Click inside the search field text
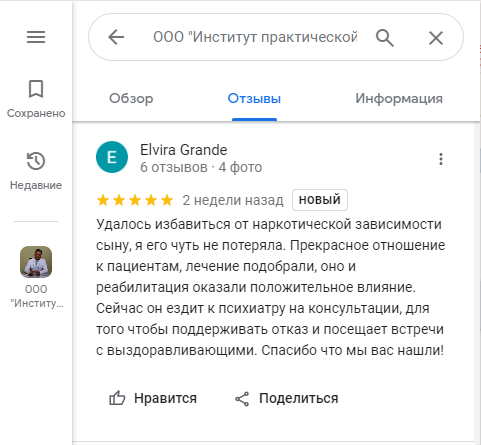The image size is (481, 445). click(255, 37)
